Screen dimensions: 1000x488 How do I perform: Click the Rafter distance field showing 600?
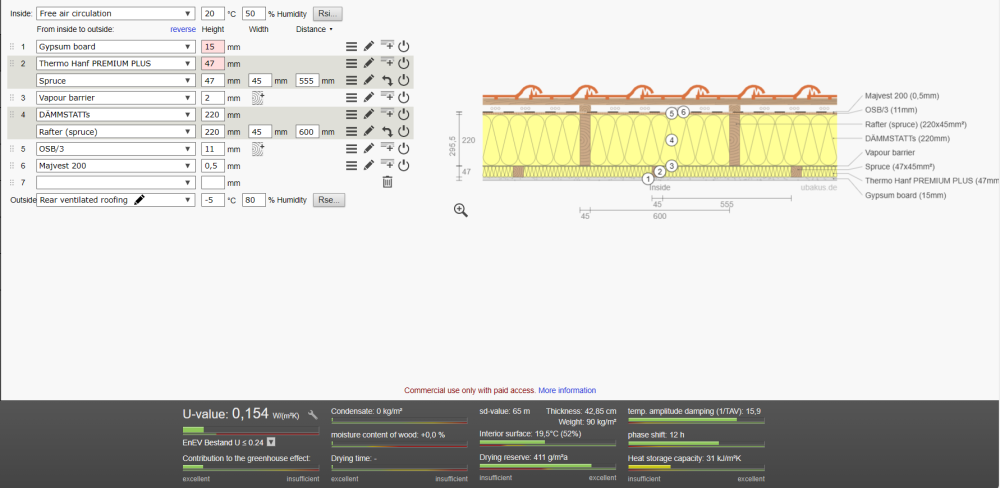307,132
